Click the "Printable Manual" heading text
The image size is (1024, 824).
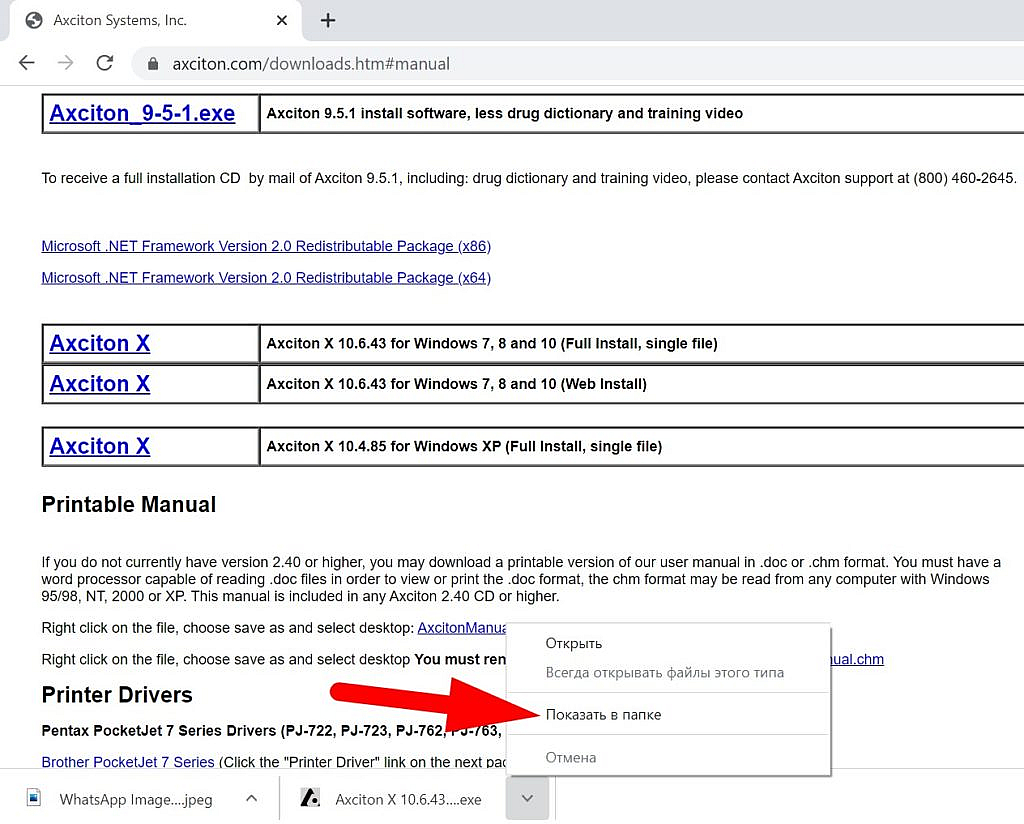pos(129,504)
